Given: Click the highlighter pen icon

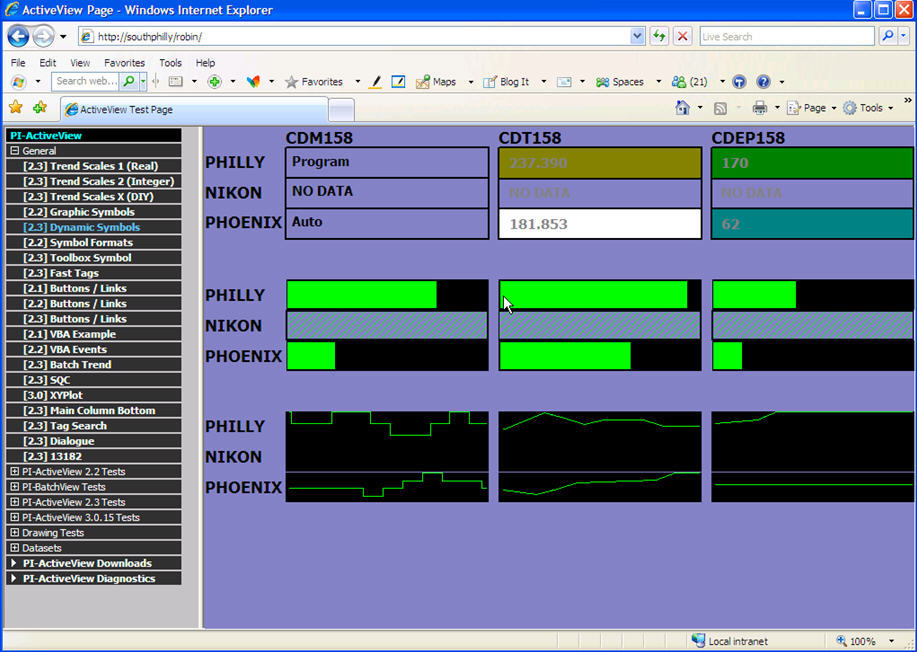Looking at the screenshot, I should pyautogui.click(x=376, y=82).
